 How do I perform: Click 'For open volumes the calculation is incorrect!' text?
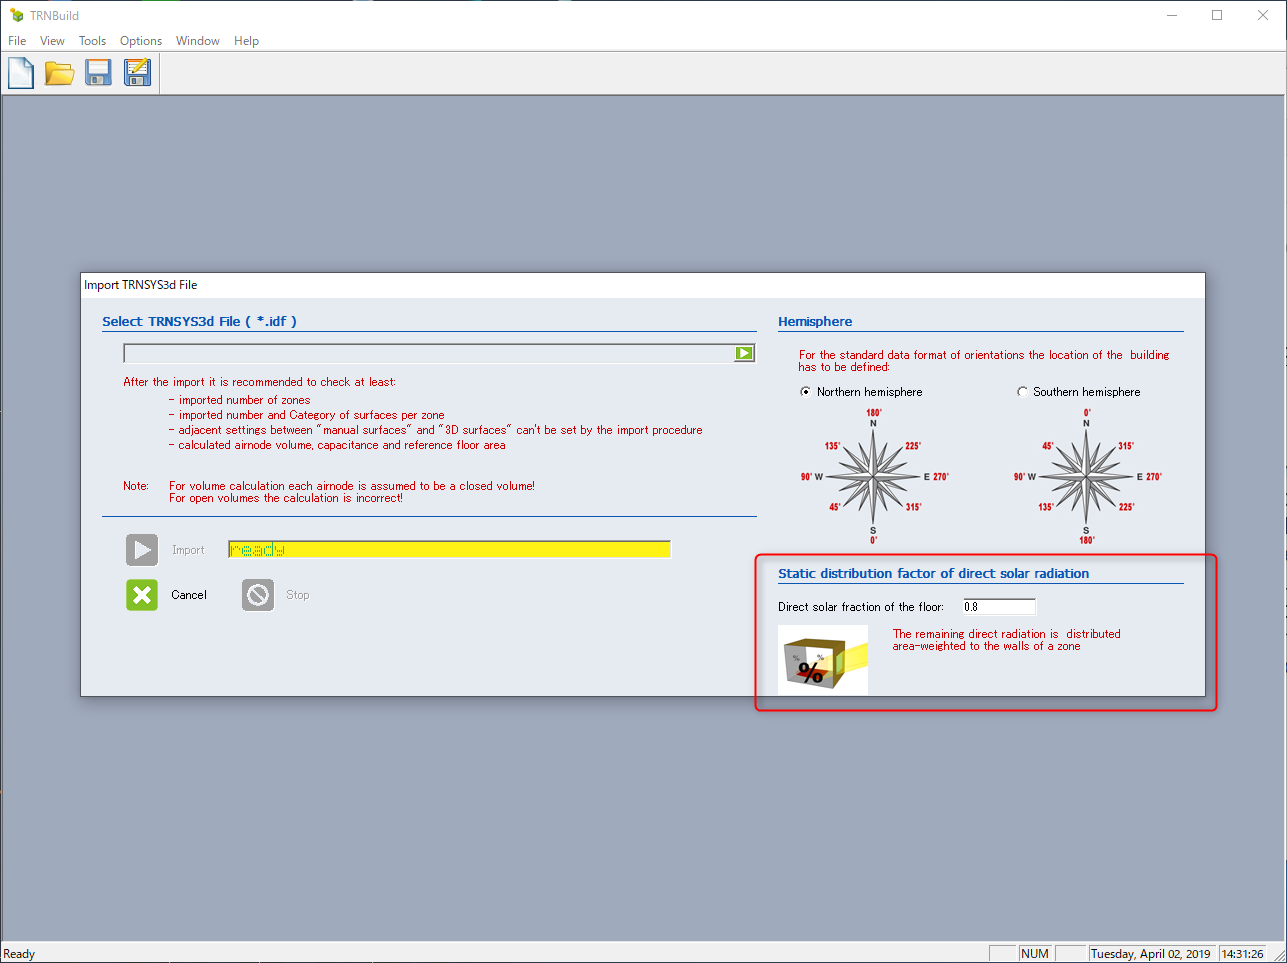(x=286, y=498)
